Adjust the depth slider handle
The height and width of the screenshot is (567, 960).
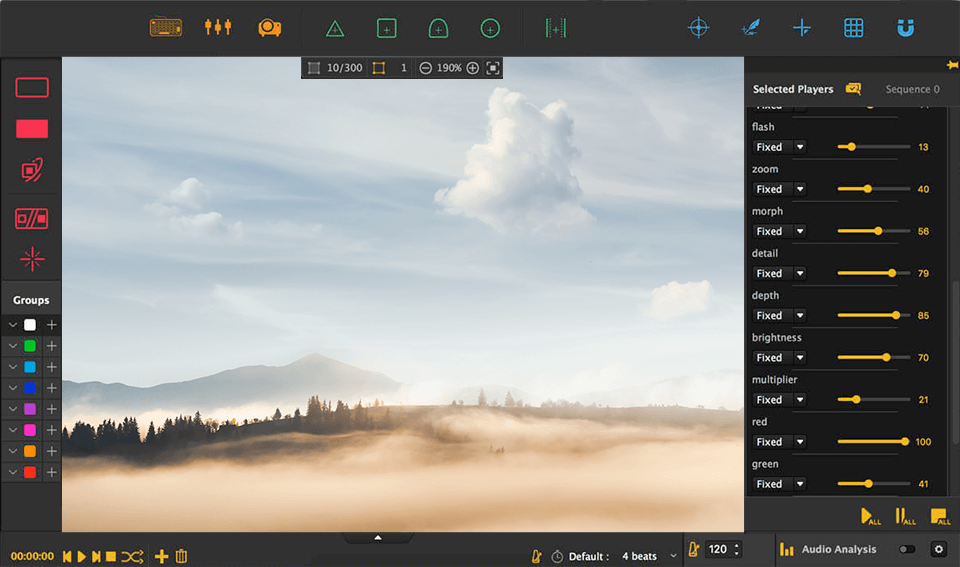(x=896, y=315)
